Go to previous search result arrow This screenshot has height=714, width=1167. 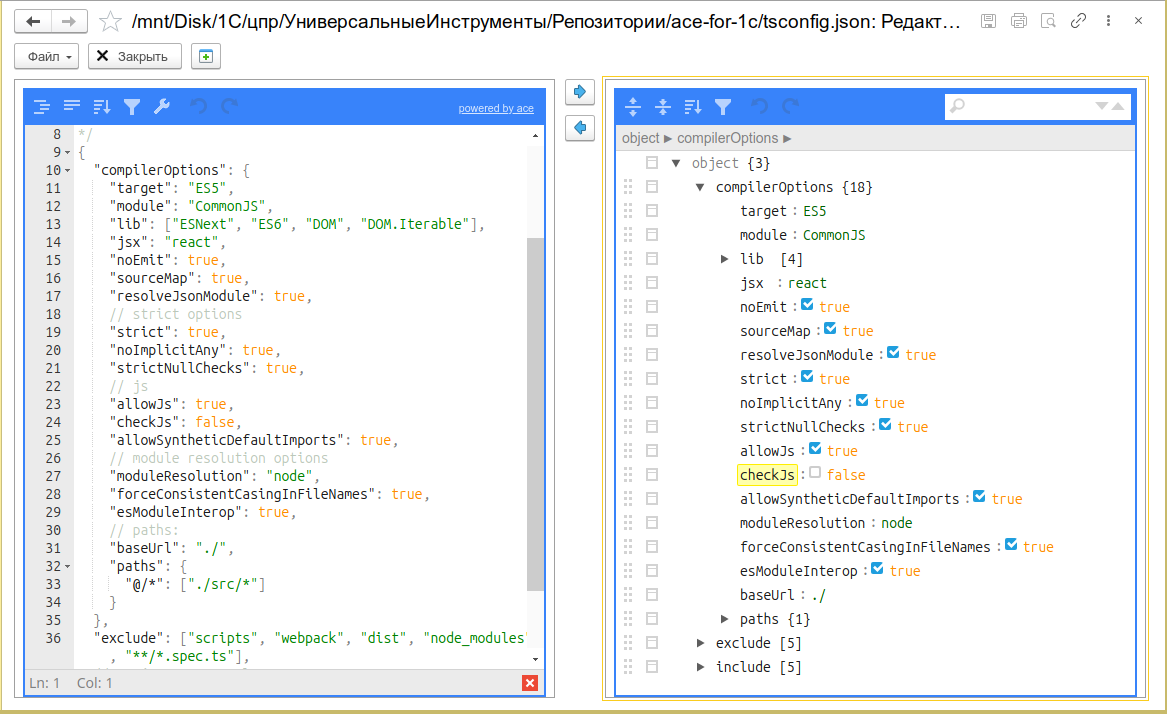(x=1118, y=106)
